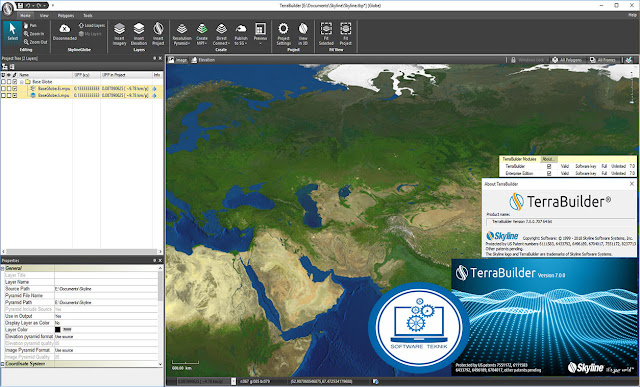Image resolution: width=640 pixels, height=387 pixels.
Task: Click the Undo icon in quick access bar
Action: coord(28,6)
